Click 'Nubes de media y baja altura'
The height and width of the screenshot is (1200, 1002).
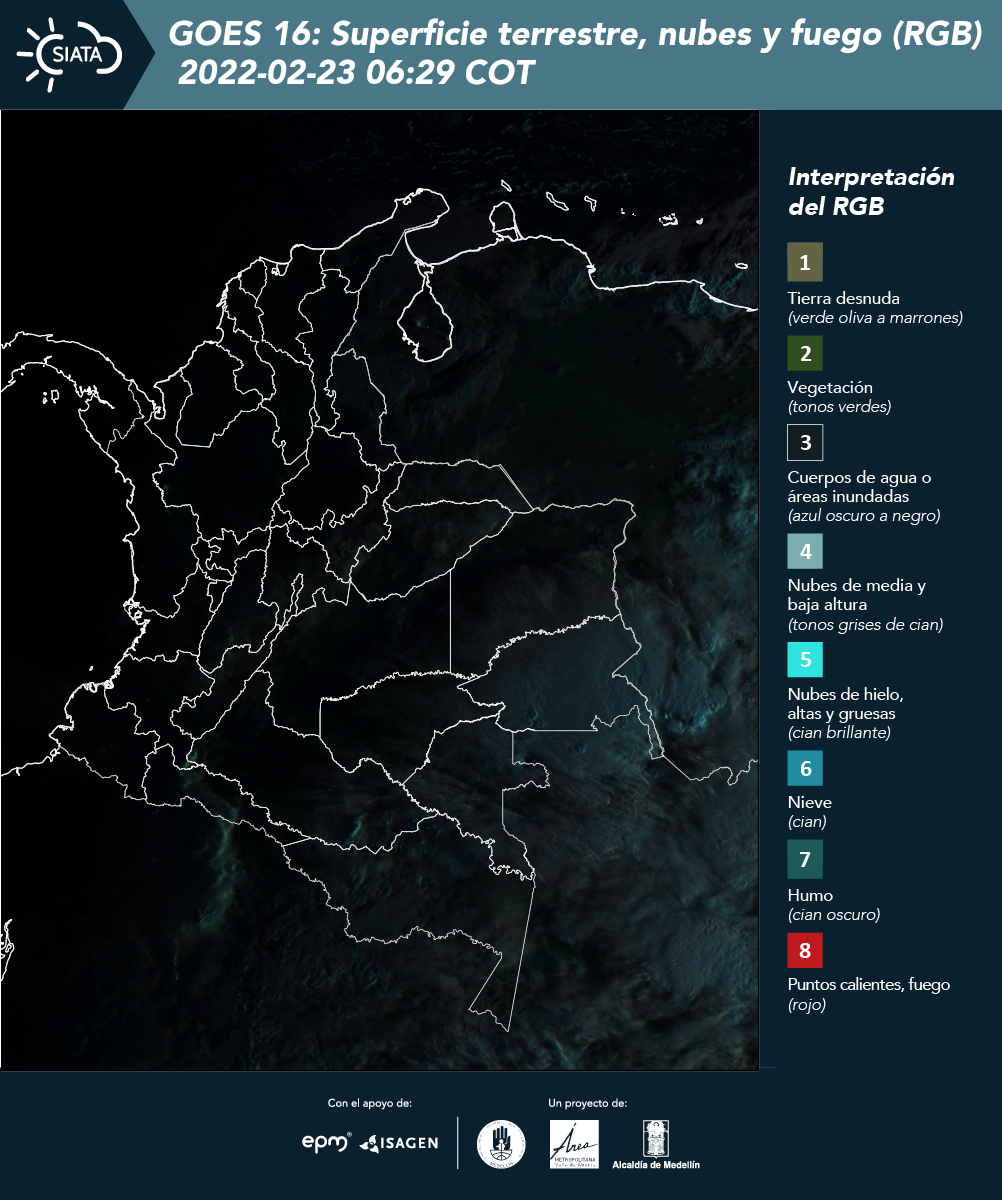coord(857,595)
